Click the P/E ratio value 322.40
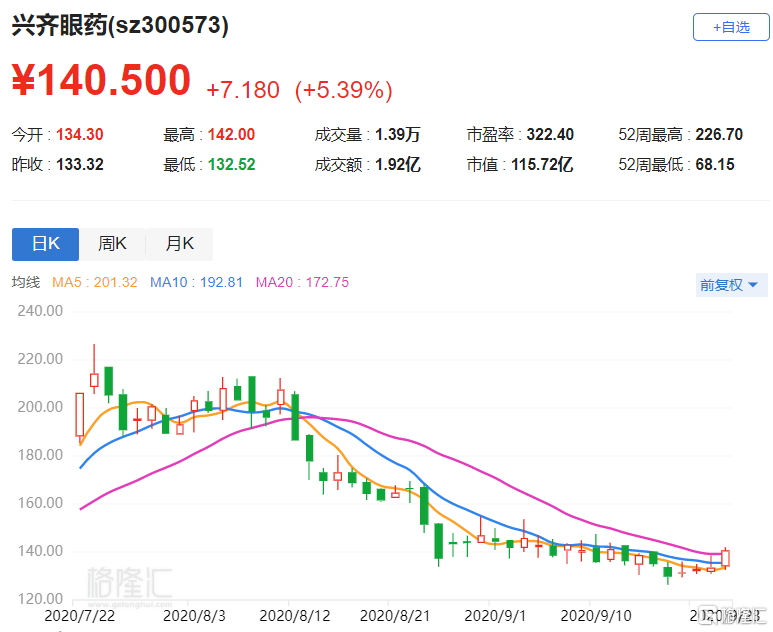This screenshot has height=632, width=773. 550,134
